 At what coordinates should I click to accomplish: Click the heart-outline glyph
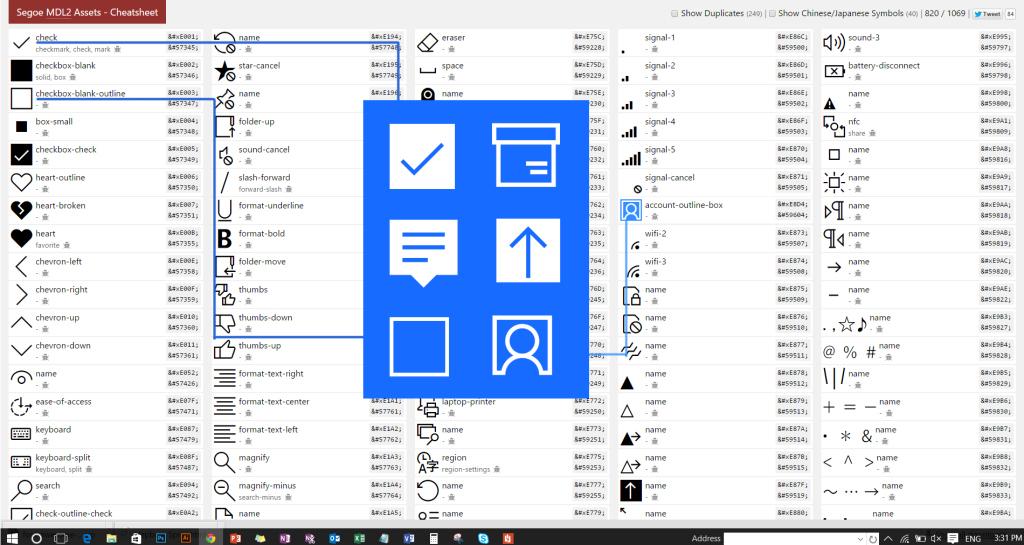point(21,182)
